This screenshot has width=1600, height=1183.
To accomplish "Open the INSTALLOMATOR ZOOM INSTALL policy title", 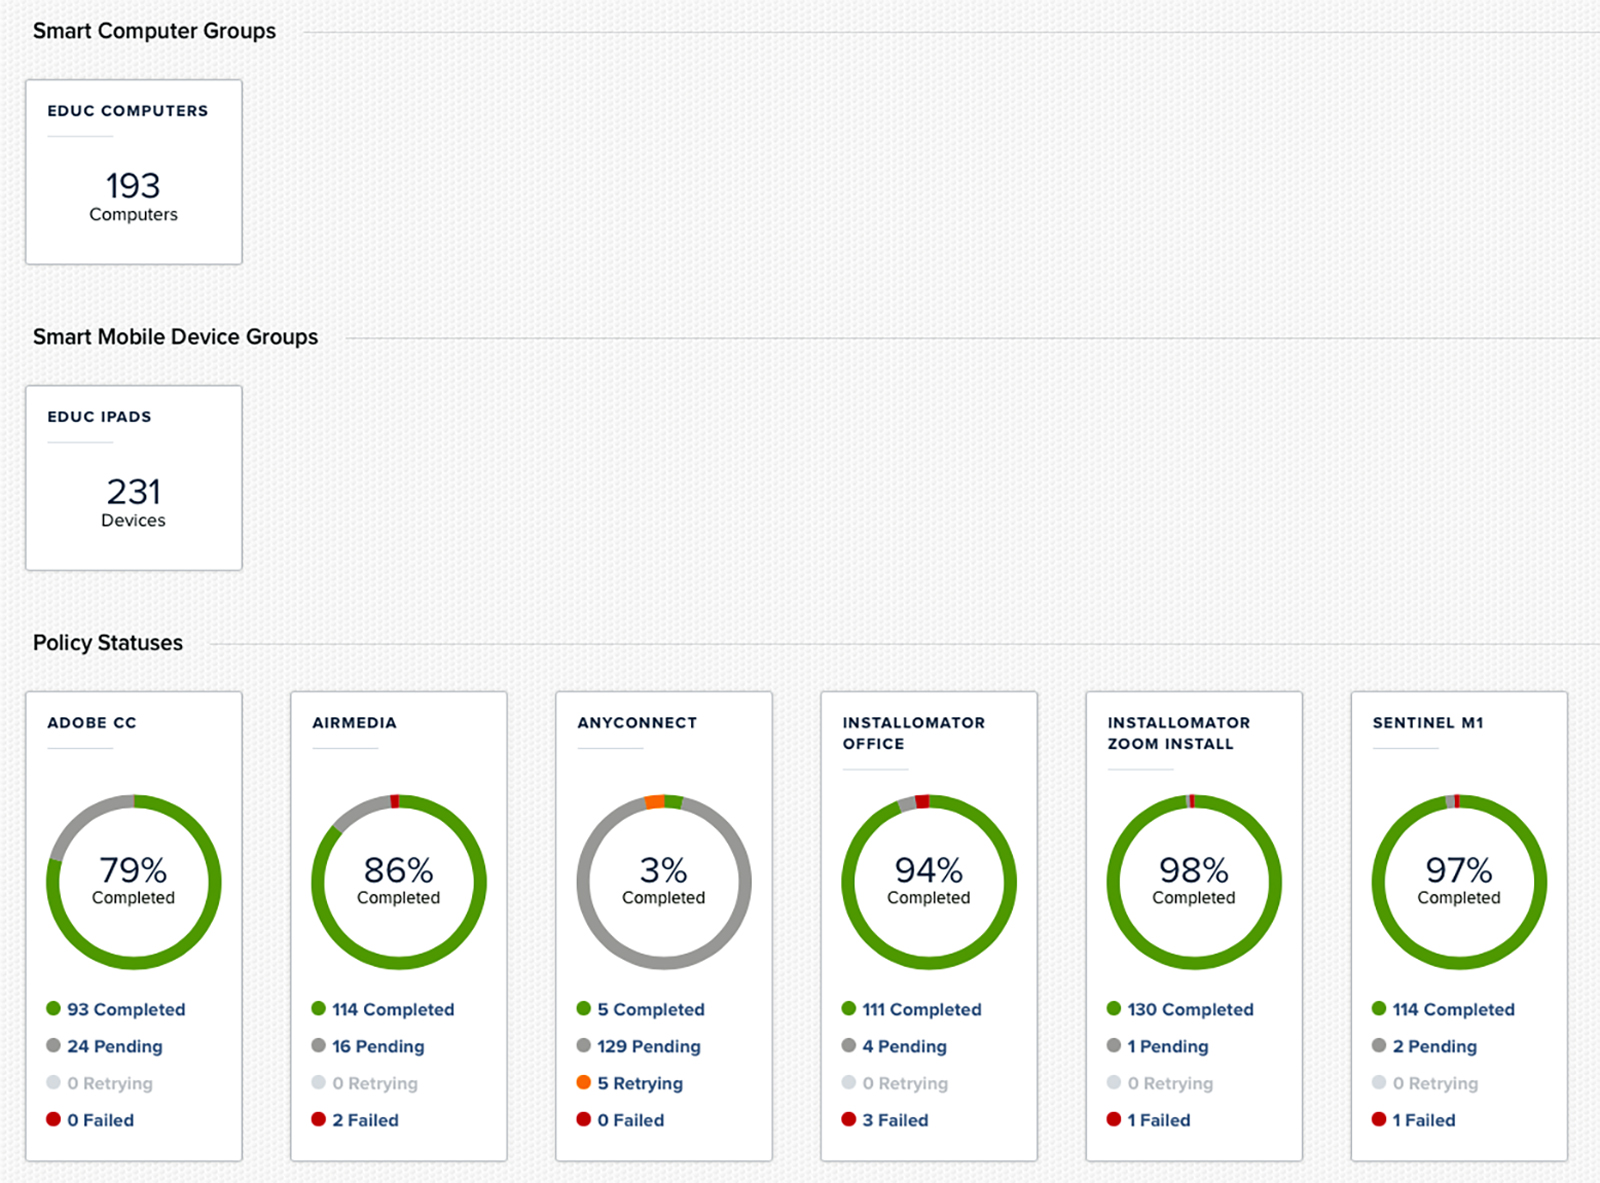I will pyautogui.click(x=1178, y=733).
